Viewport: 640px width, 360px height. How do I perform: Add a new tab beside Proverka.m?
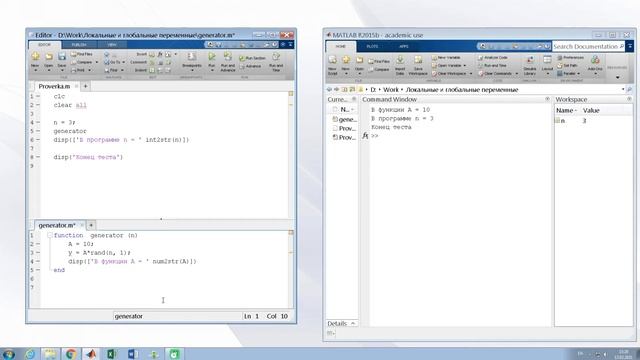[86, 86]
